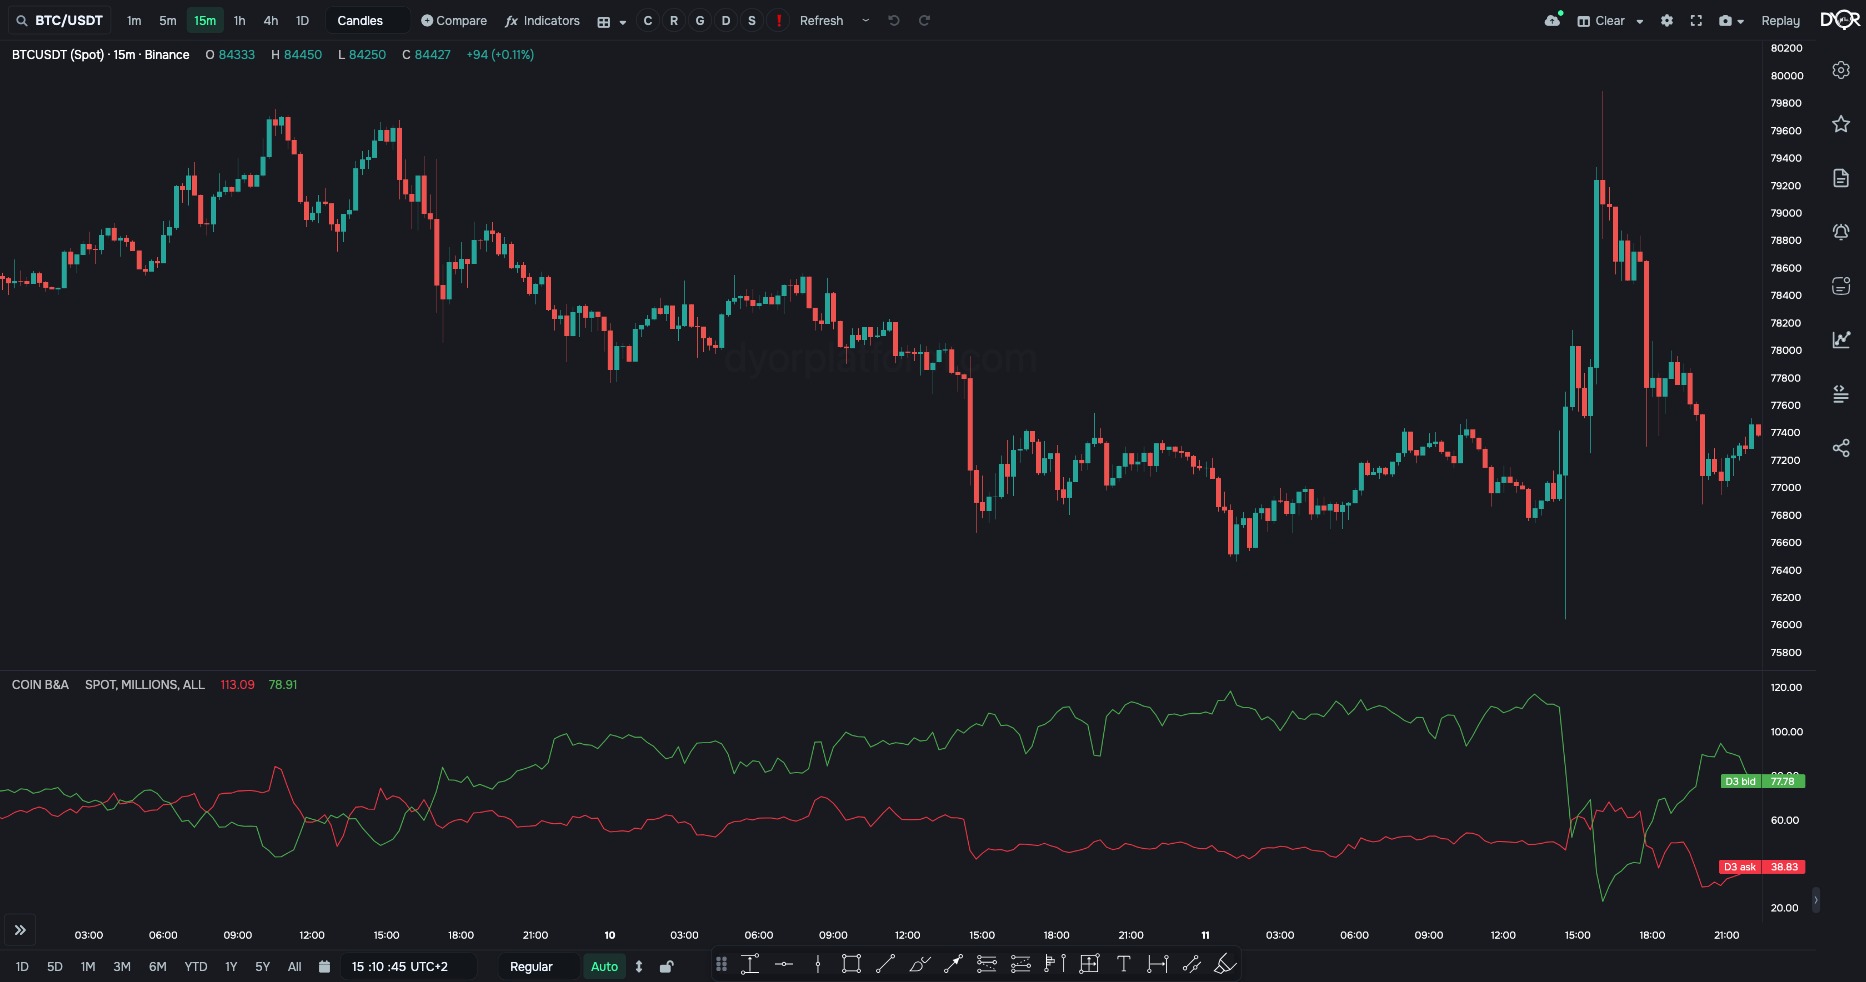Viewport: 1866px width, 982px height.
Task: Start the Replay mode
Action: pyautogui.click(x=1781, y=21)
